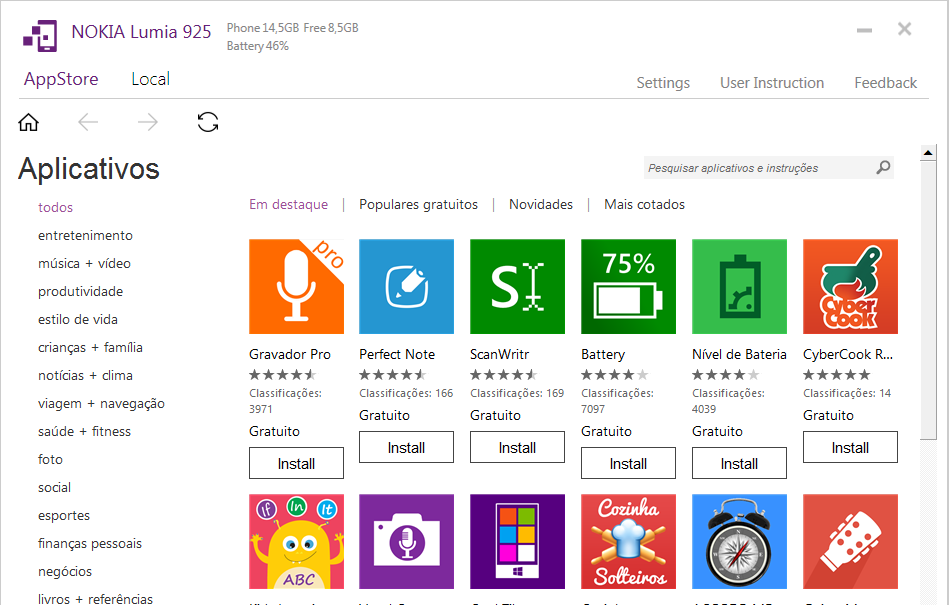Install the Battery app
This screenshot has width=949, height=605.
pos(628,463)
